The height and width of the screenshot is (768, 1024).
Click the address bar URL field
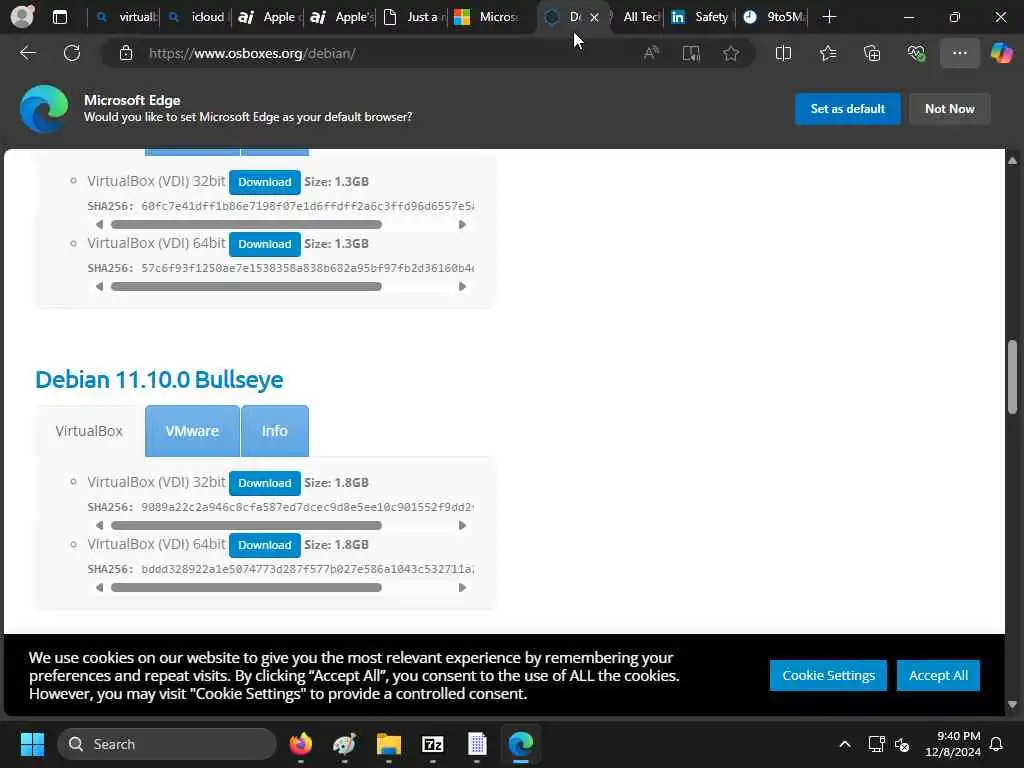392,54
